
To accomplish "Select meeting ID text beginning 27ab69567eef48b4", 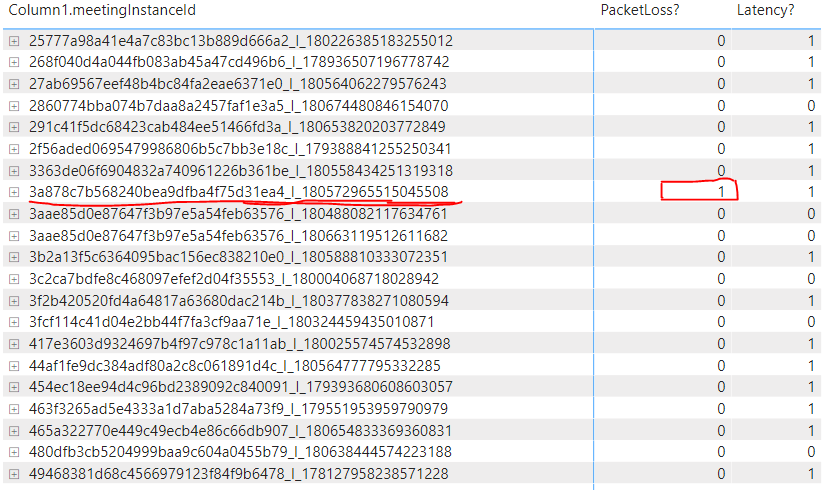I will point(237,84).
